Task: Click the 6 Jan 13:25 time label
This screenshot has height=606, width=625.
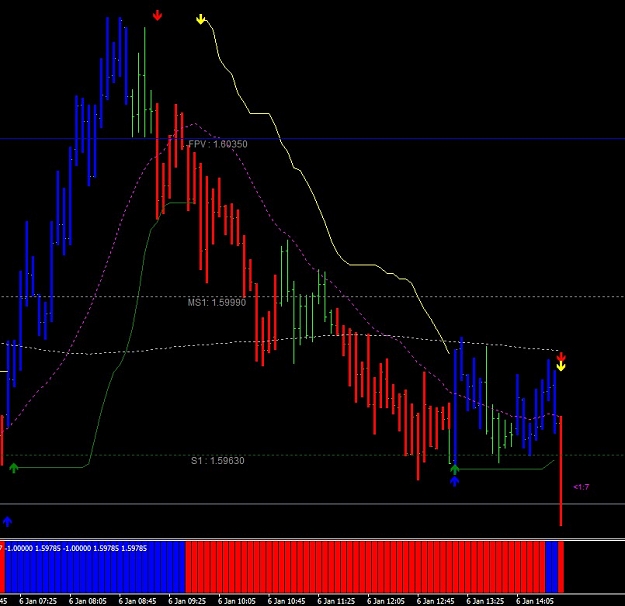Action: click(485, 601)
